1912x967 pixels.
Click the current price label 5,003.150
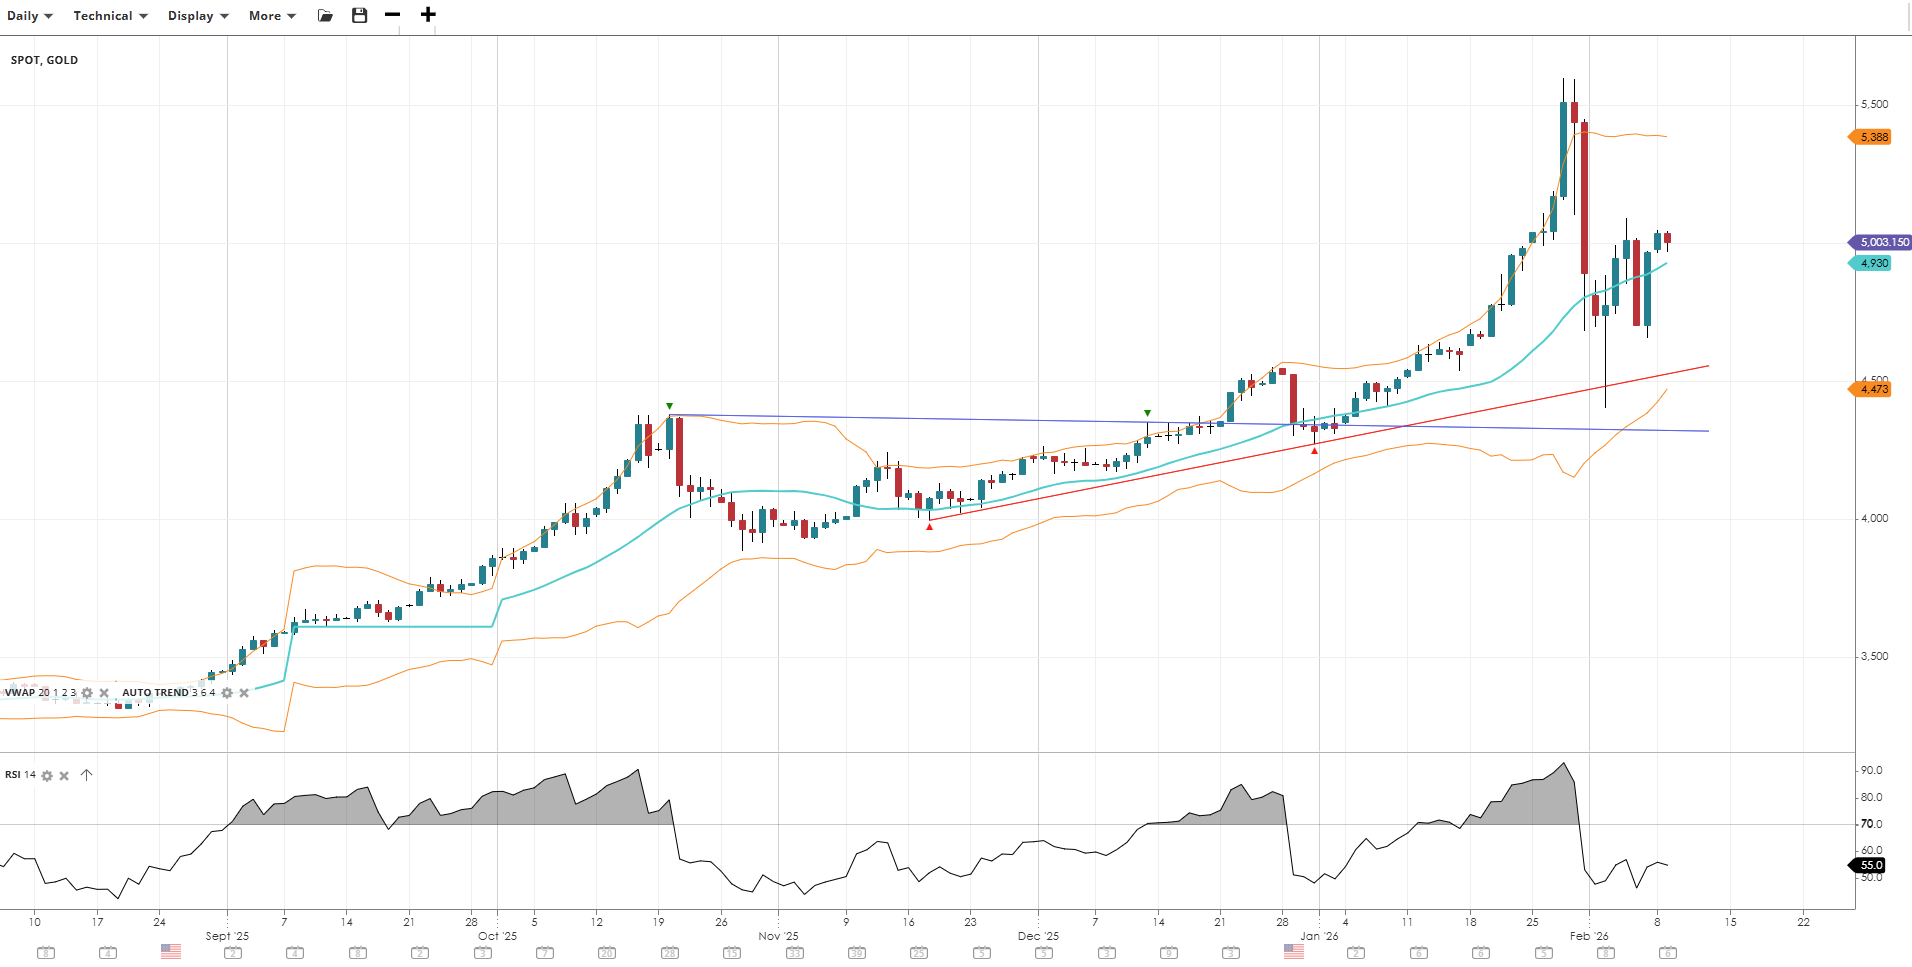coord(1882,242)
